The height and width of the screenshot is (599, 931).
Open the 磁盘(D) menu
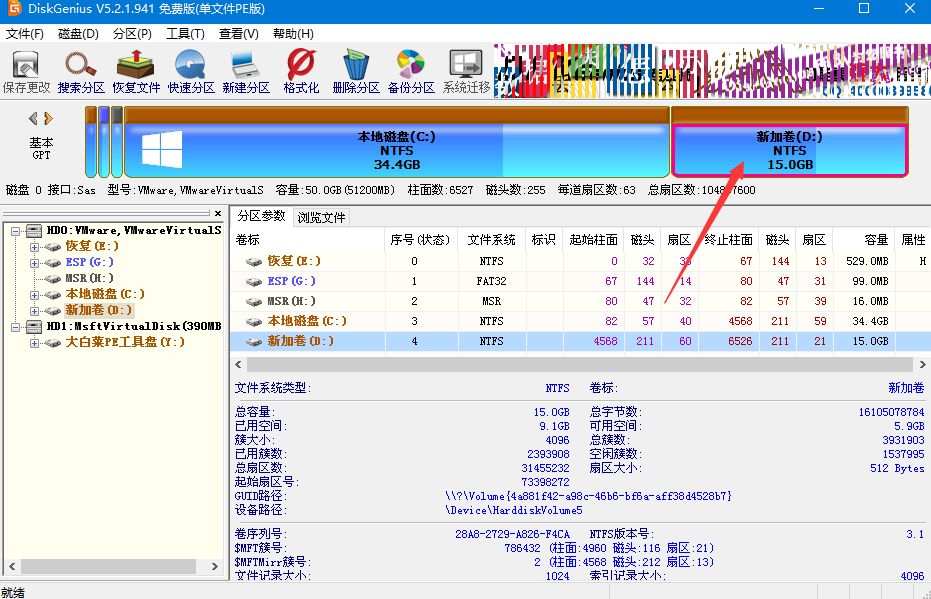[78, 33]
